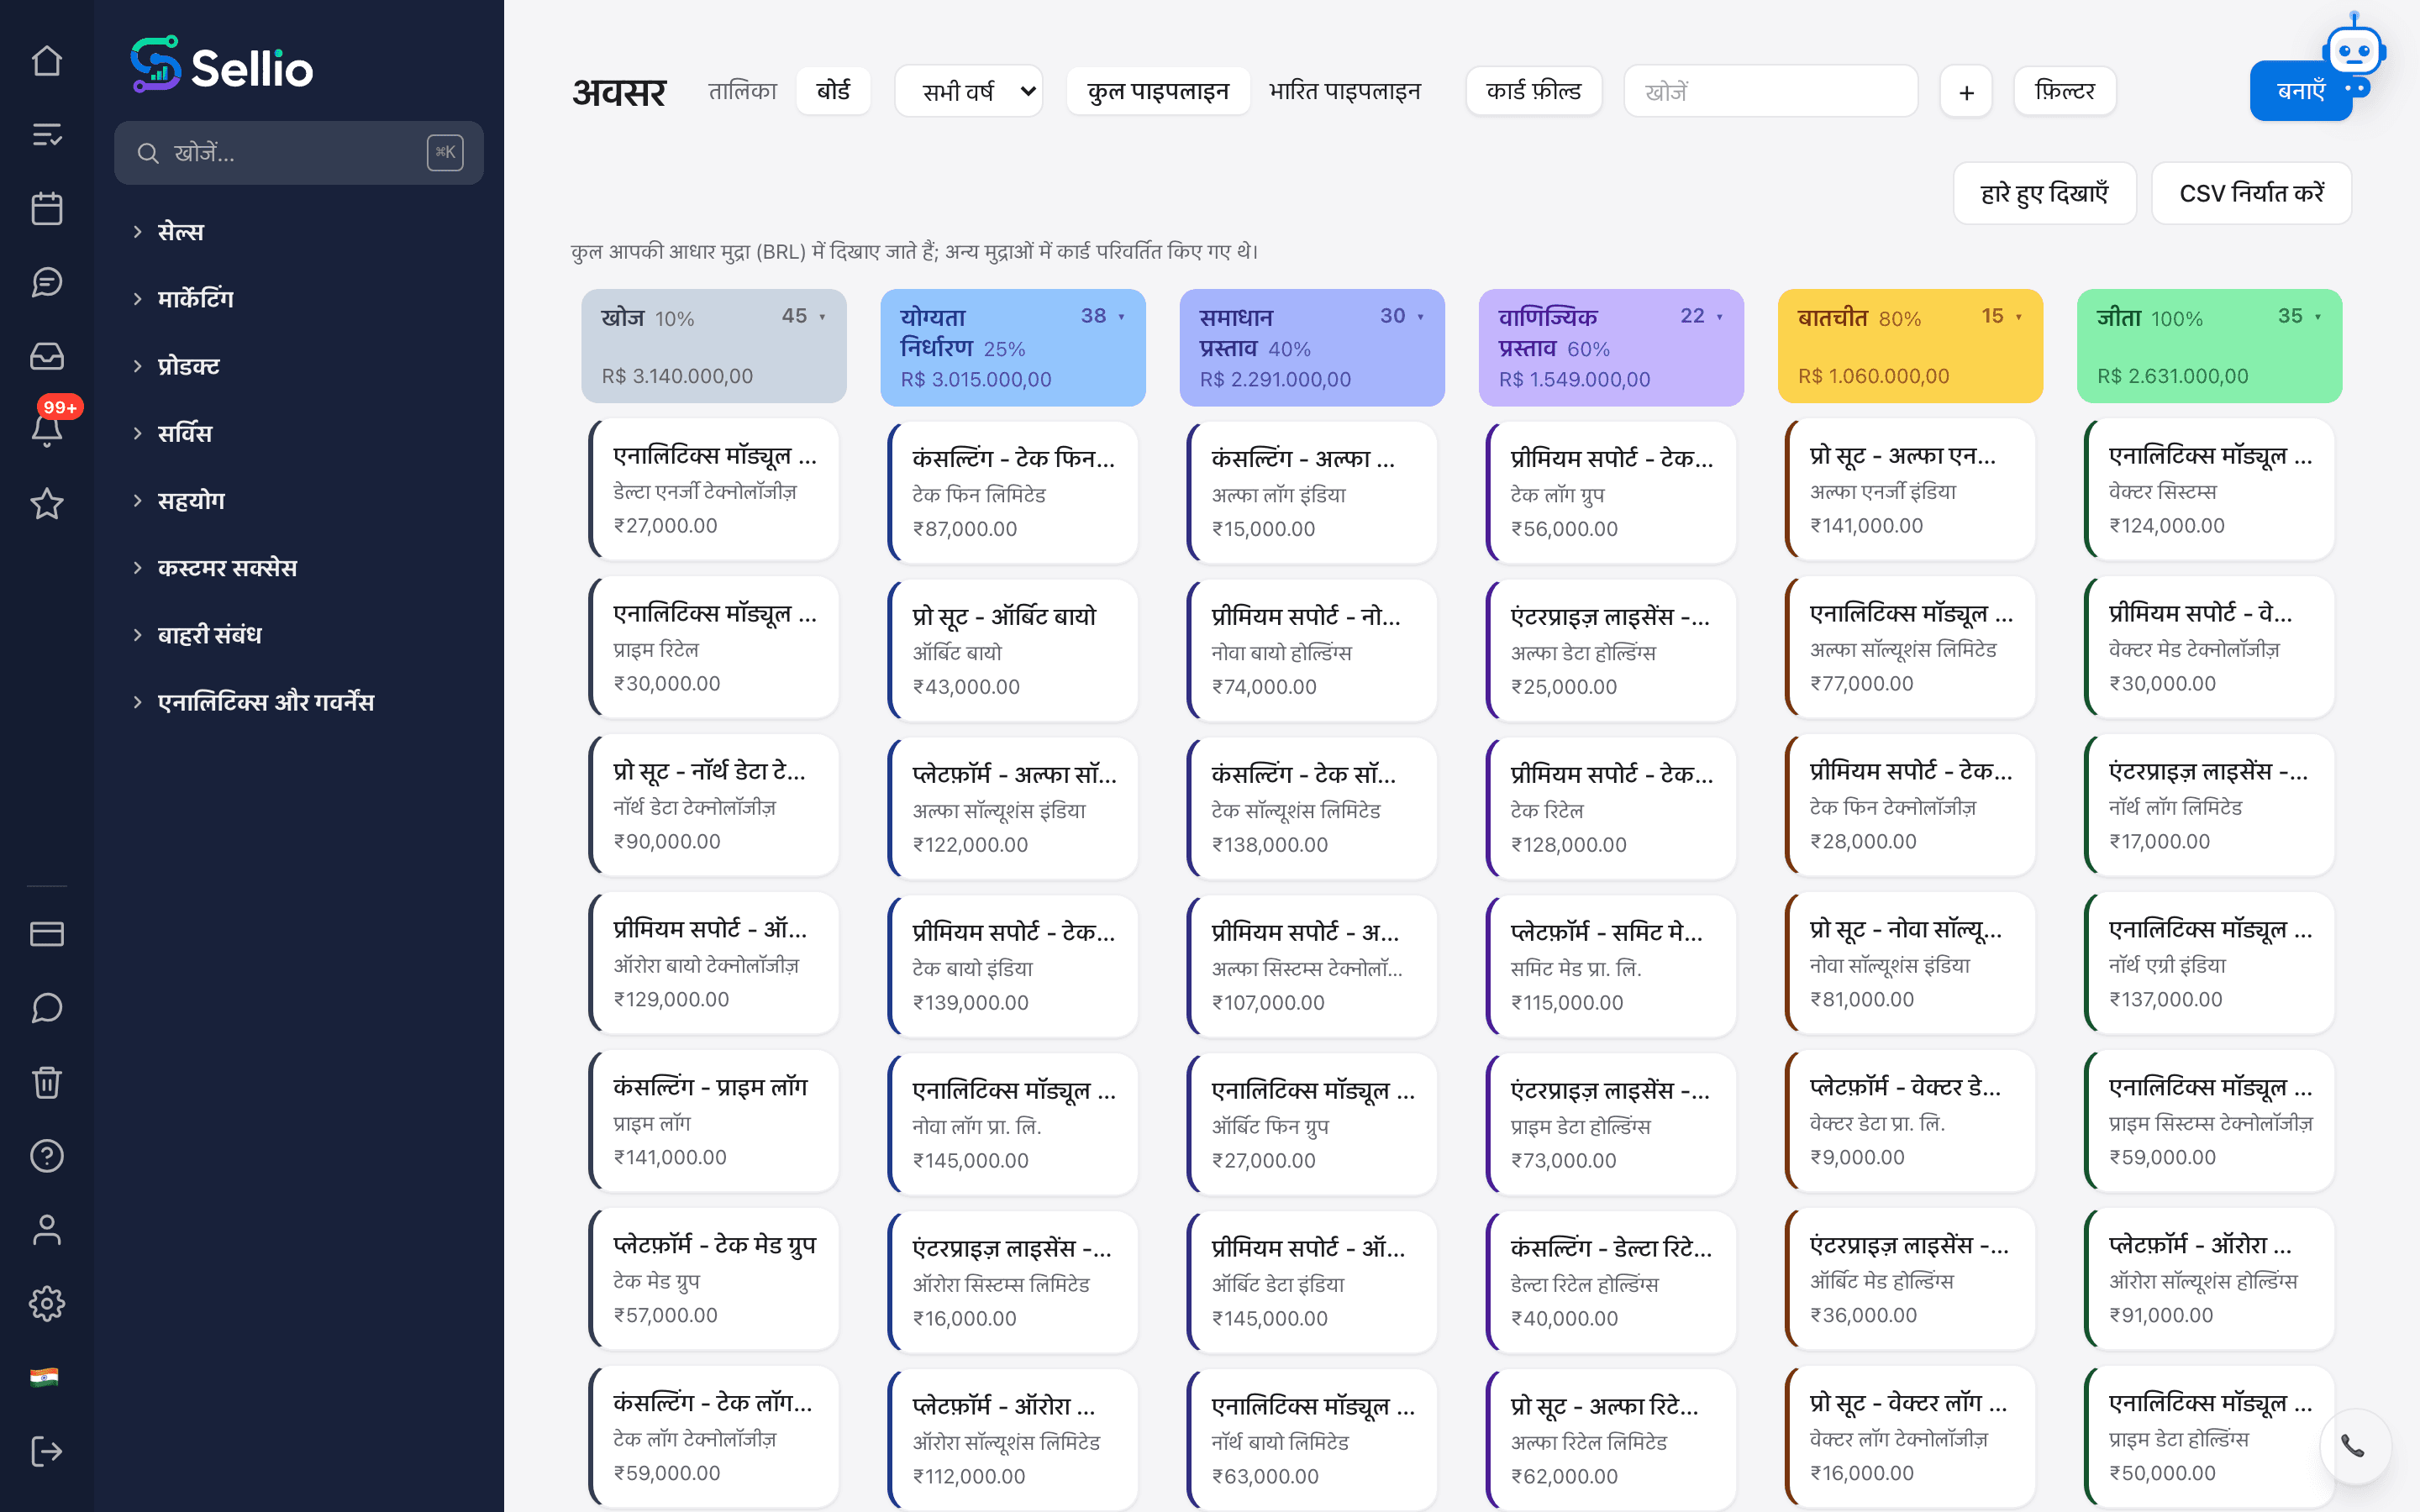Viewport: 2420px width, 1512px height.
Task: Click खोज column total R$ 3.140.000,00
Action: tap(677, 376)
